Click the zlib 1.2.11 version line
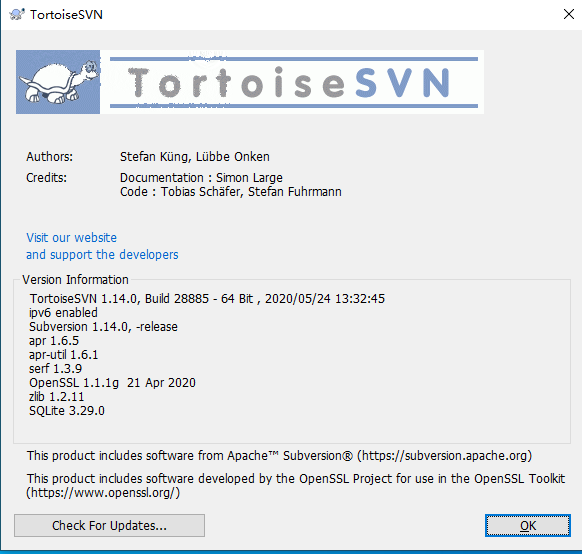This screenshot has height=554, width=582. point(56,397)
